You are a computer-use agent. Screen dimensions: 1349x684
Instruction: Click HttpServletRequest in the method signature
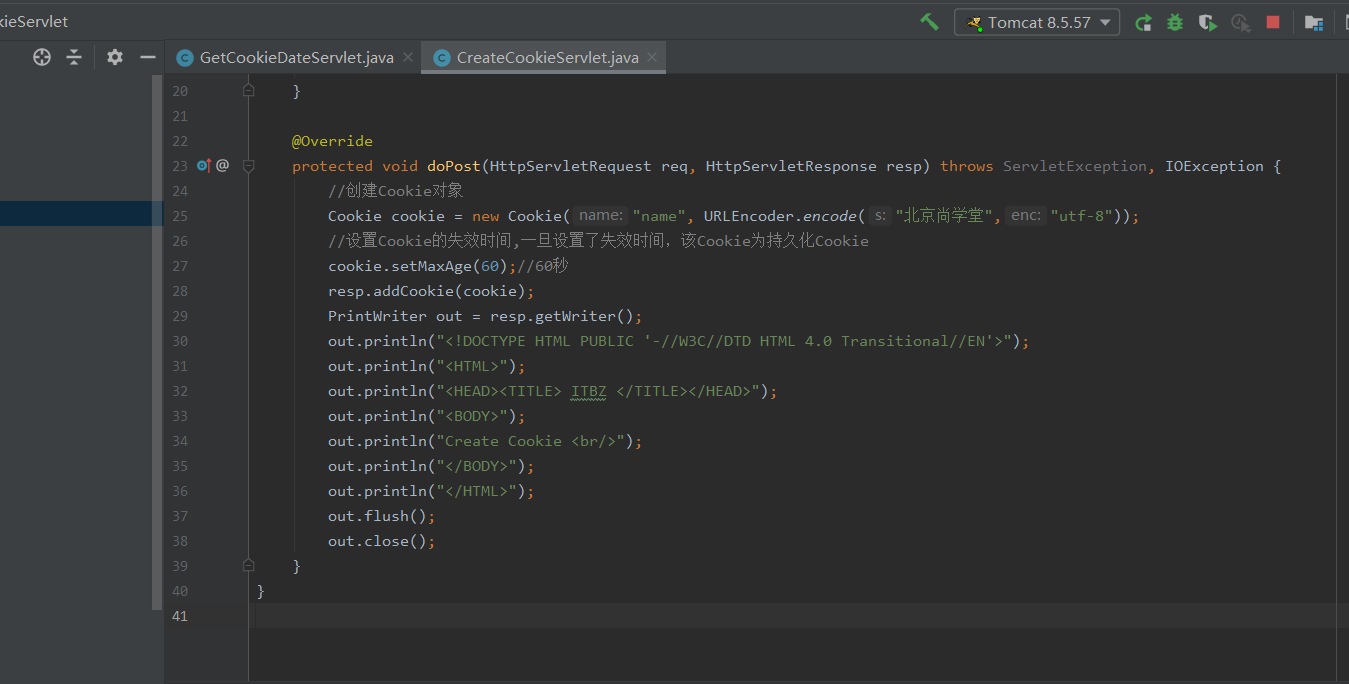(571, 166)
